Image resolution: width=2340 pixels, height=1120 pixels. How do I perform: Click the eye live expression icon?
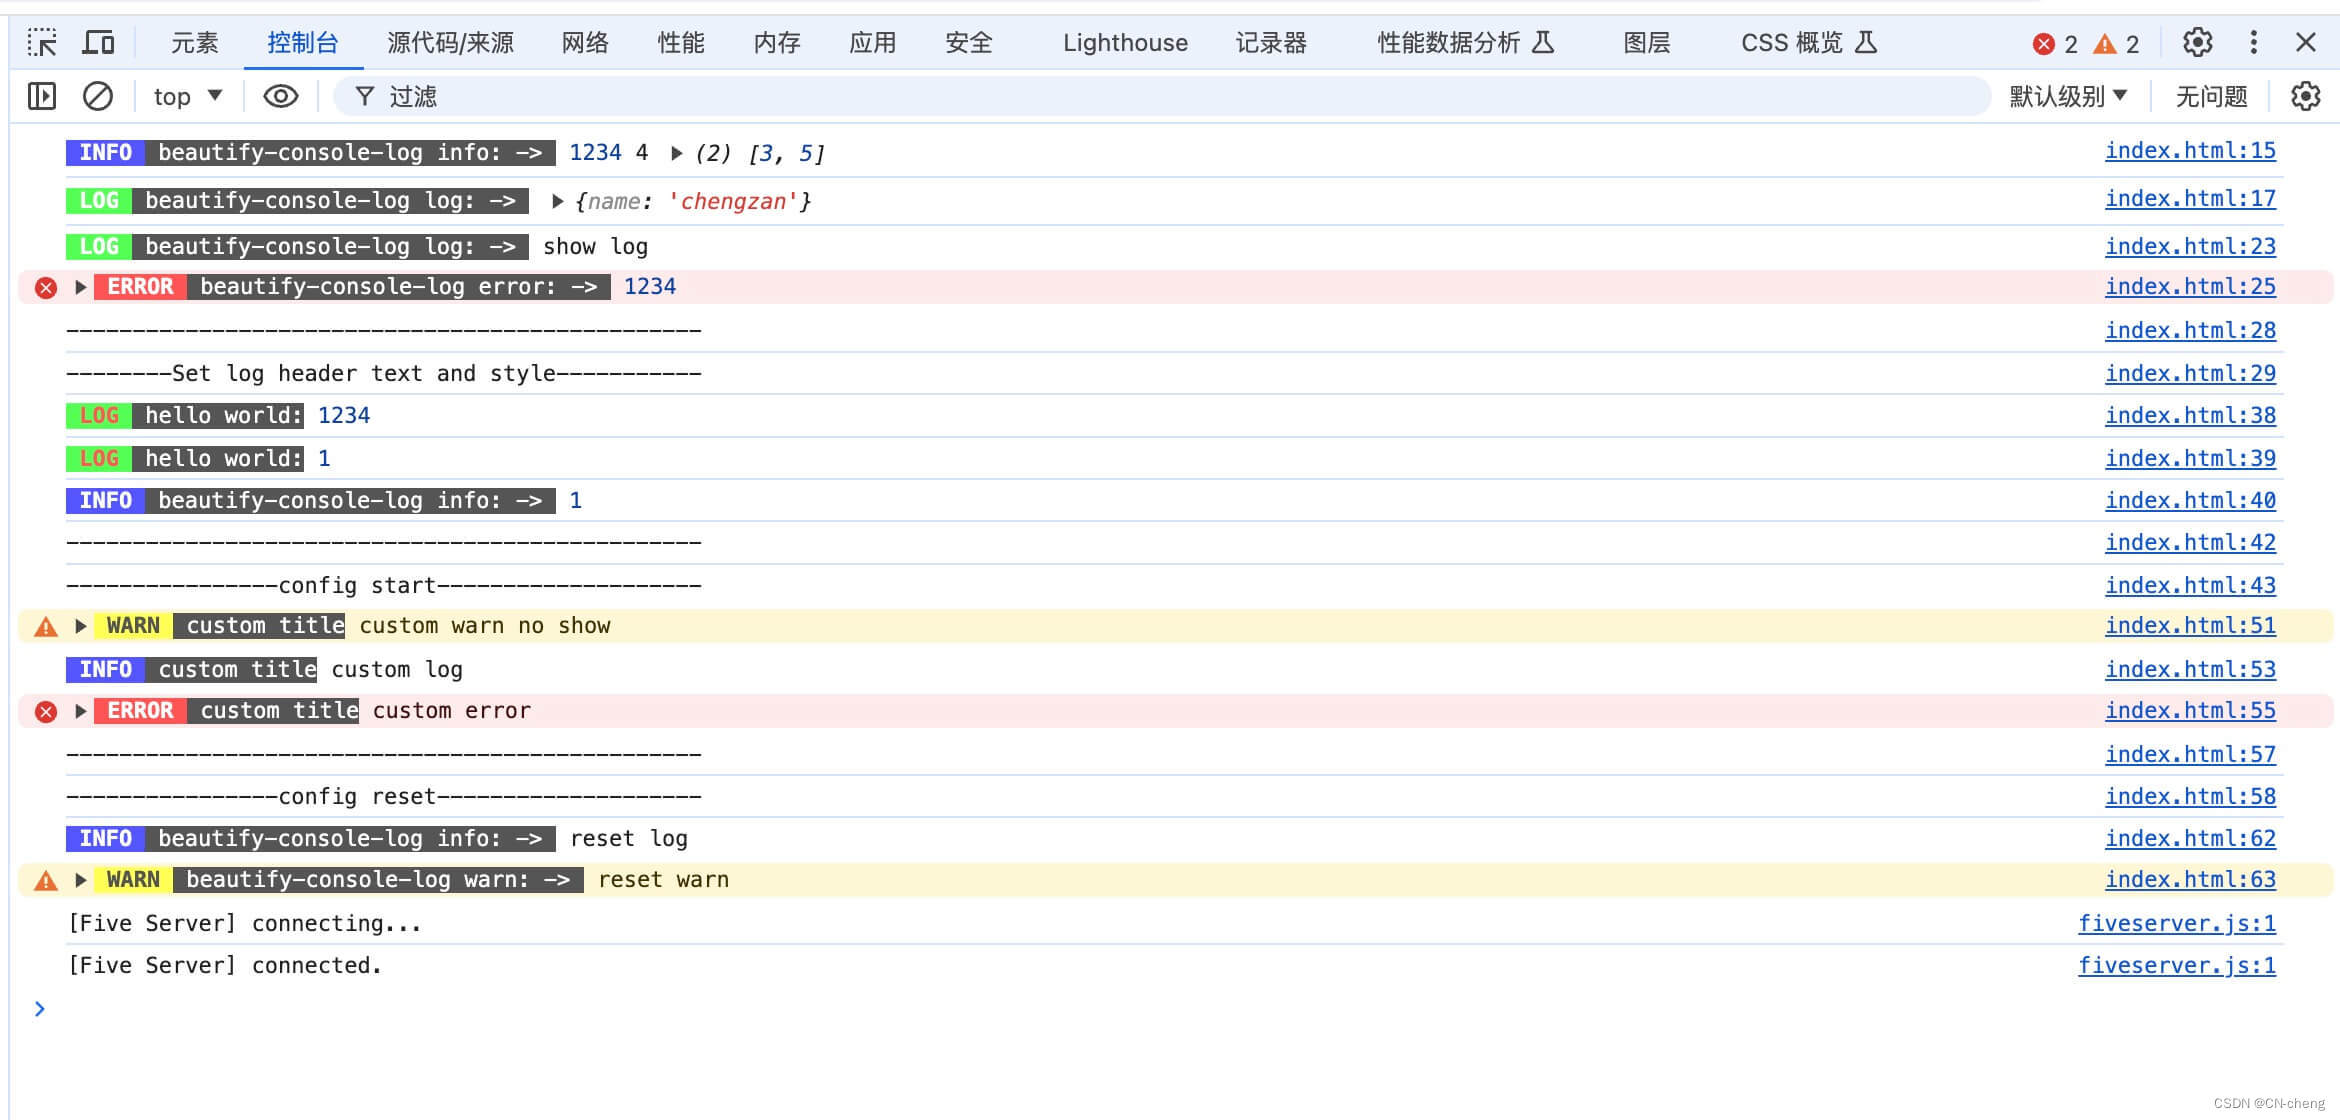(280, 96)
